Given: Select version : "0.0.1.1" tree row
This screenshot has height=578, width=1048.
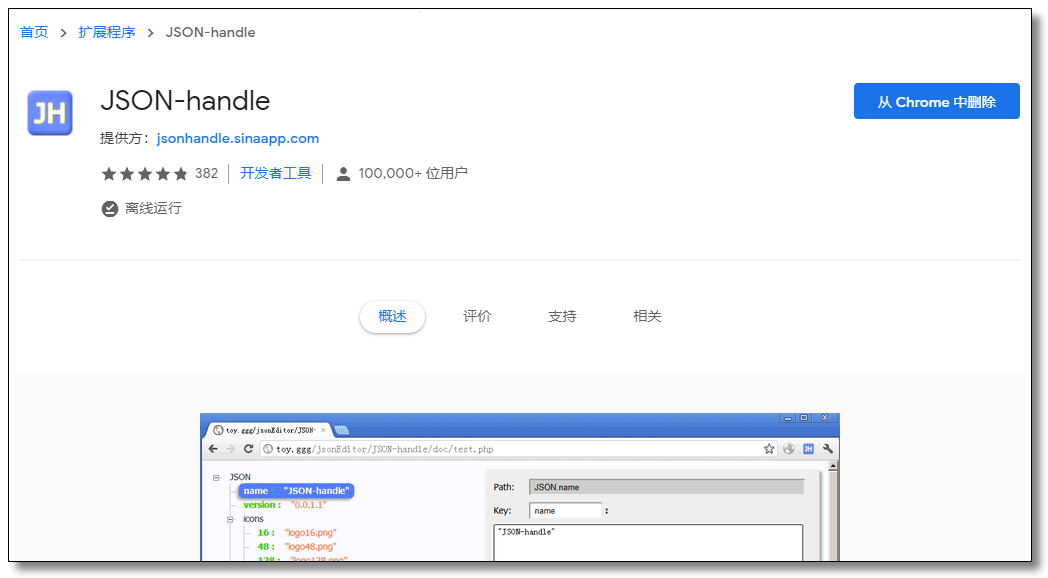Looking at the screenshot, I should coord(285,505).
